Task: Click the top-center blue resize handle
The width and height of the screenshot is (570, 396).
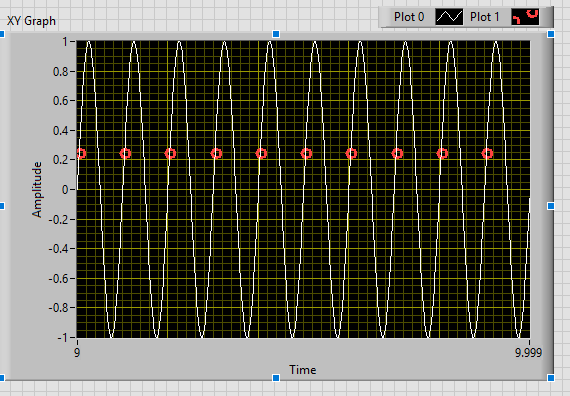Action: coord(276,34)
